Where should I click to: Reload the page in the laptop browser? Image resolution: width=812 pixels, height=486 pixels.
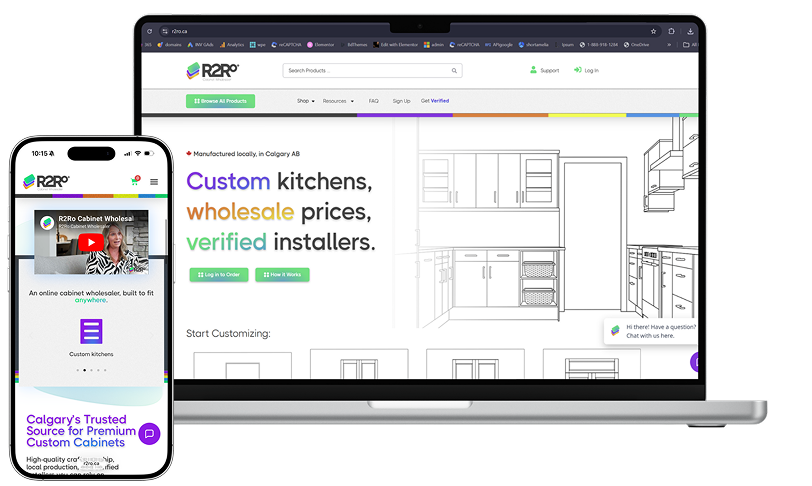tap(150, 31)
